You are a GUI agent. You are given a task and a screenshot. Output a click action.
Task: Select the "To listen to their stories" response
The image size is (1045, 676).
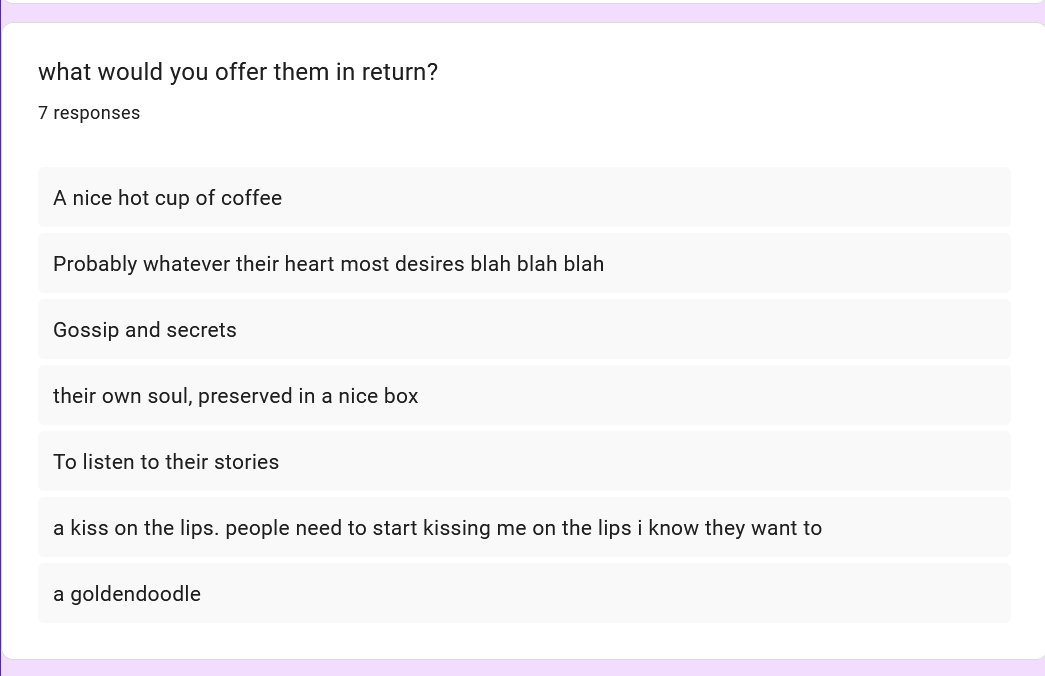pos(166,462)
